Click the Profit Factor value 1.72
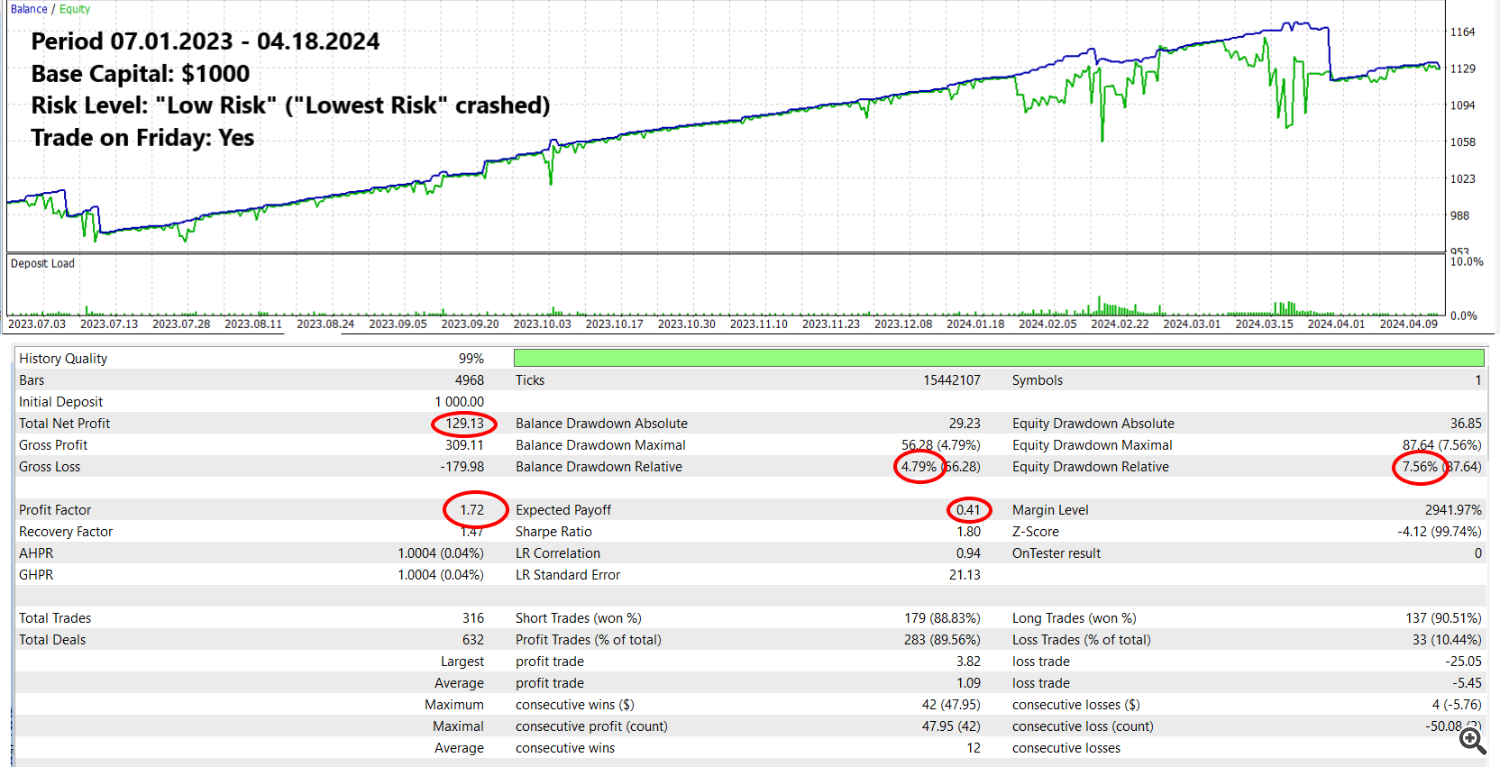The height and width of the screenshot is (767, 1500). (x=471, y=510)
